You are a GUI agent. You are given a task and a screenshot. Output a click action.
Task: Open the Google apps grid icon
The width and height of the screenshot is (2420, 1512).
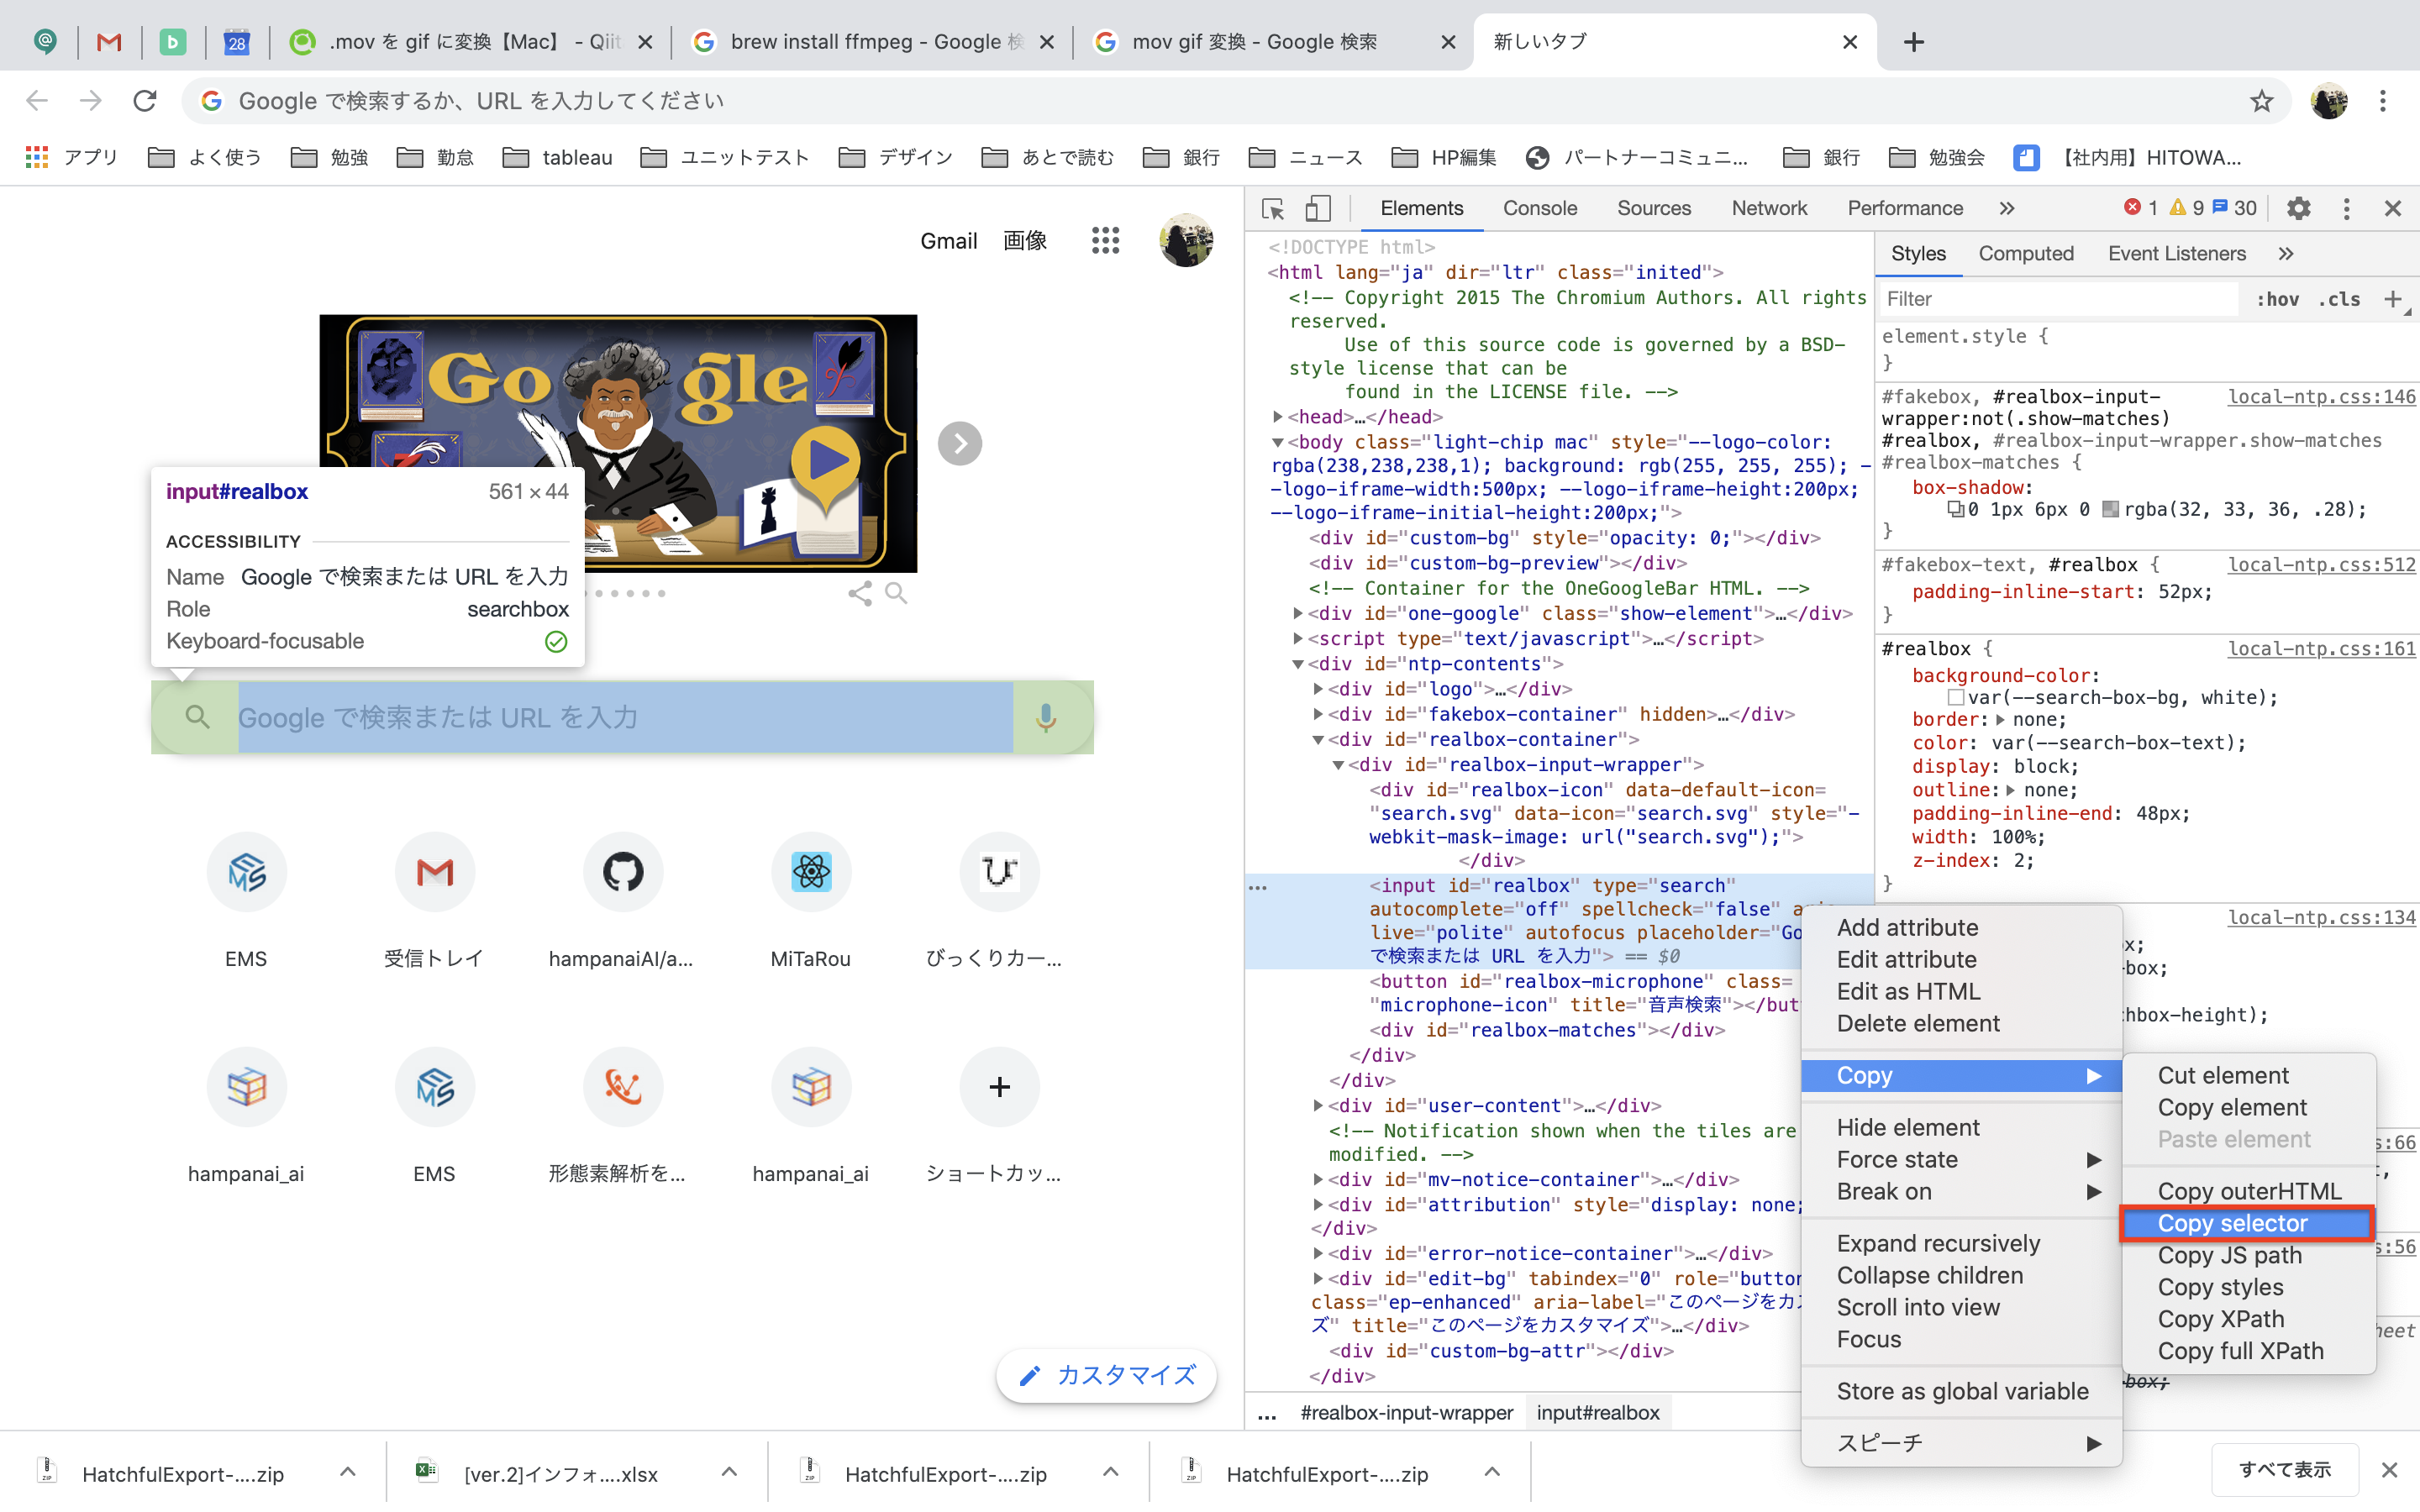coord(1105,240)
